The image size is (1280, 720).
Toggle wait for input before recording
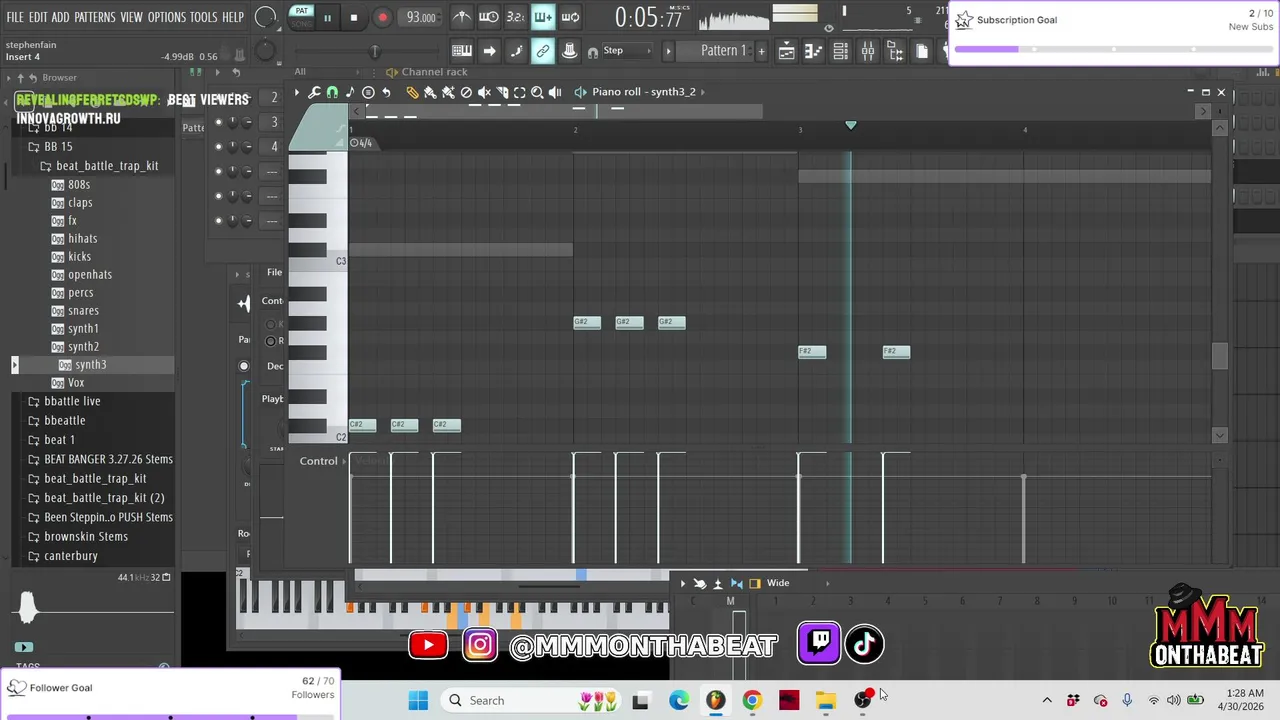click(488, 17)
